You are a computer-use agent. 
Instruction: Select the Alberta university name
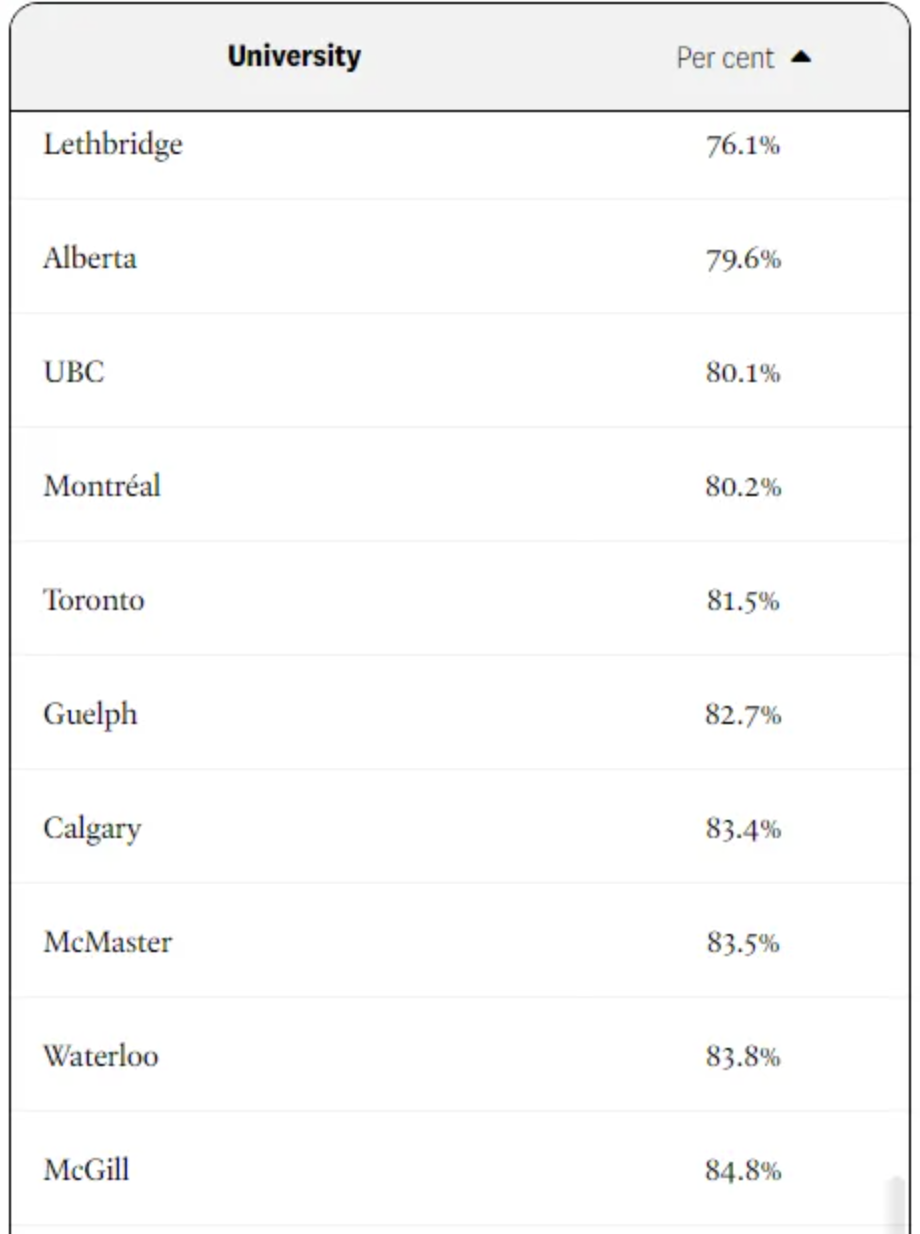click(x=90, y=258)
